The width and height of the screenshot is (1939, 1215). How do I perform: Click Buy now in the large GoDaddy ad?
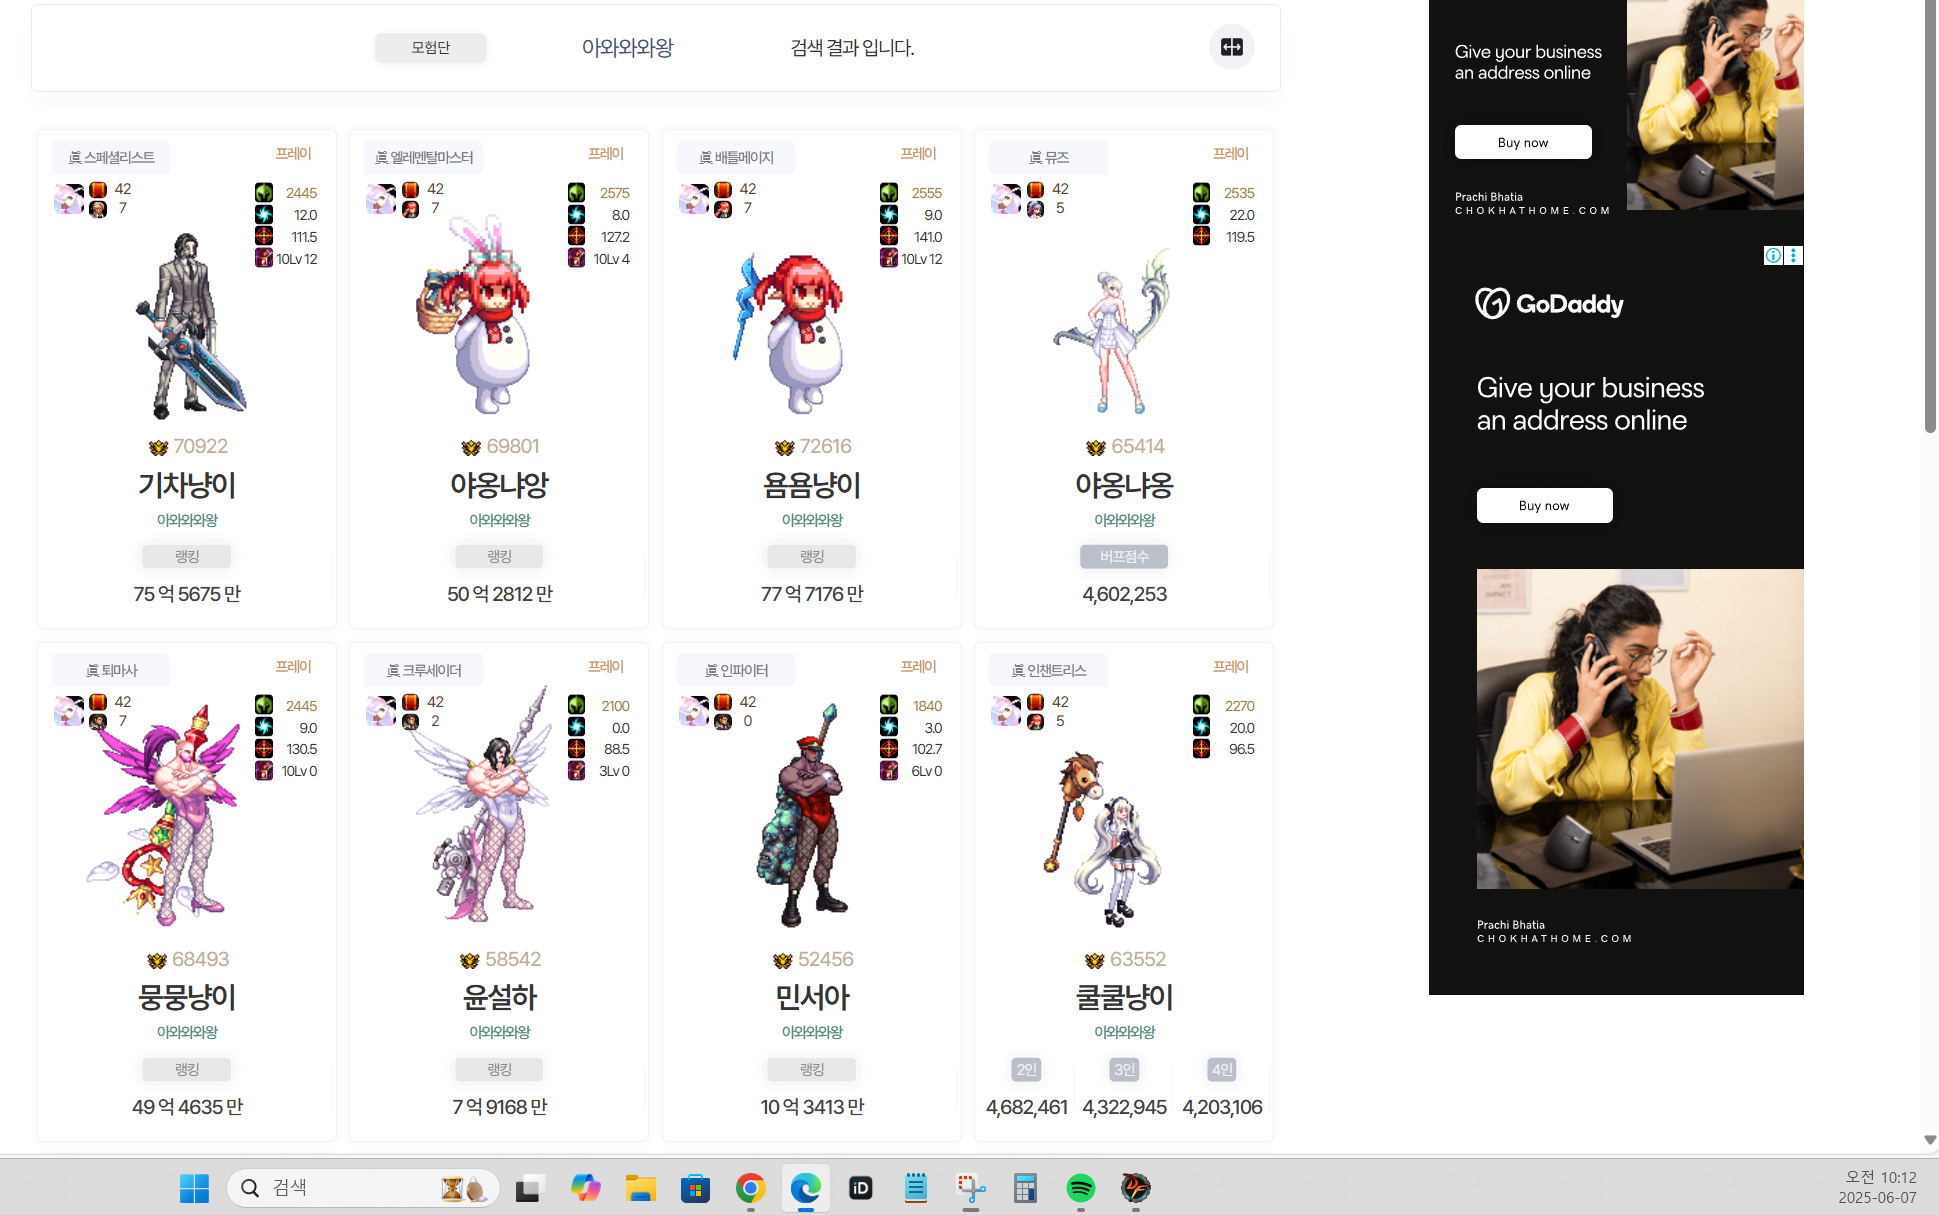point(1544,505)
